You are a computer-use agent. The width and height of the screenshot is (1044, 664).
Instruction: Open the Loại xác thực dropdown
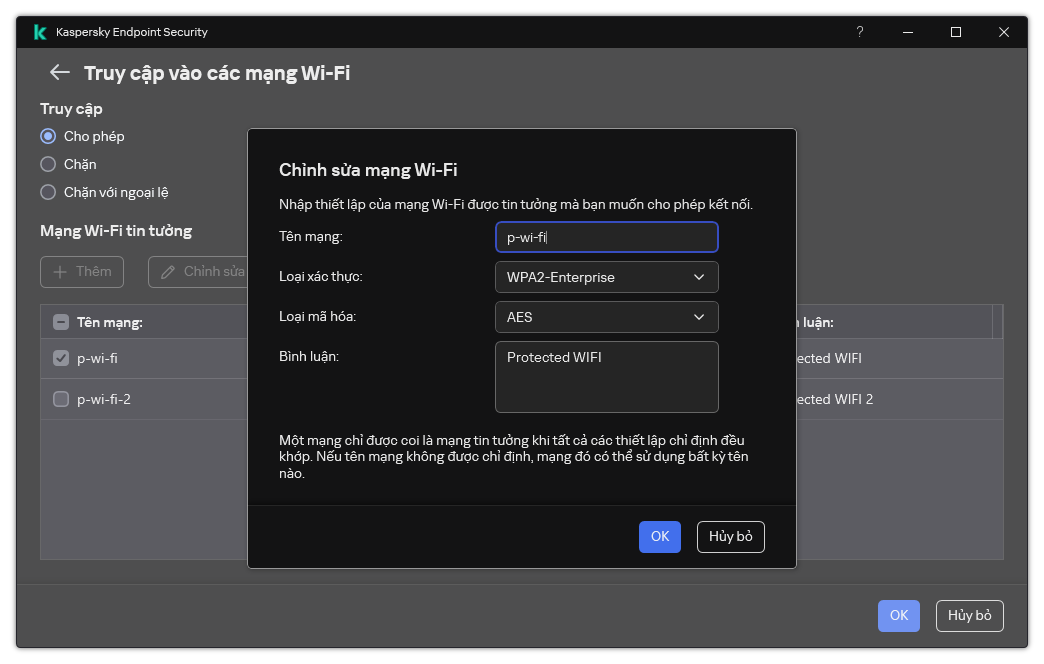coord(606,277)
